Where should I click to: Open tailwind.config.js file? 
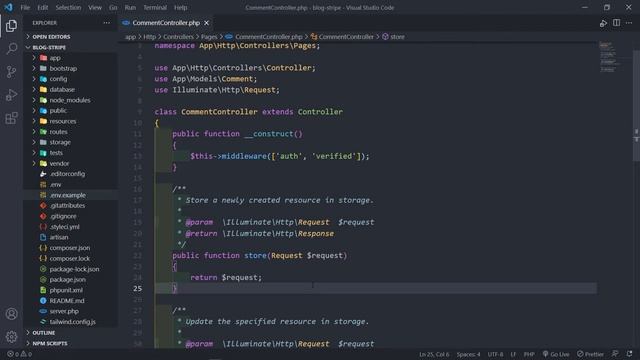click(72, 322)
